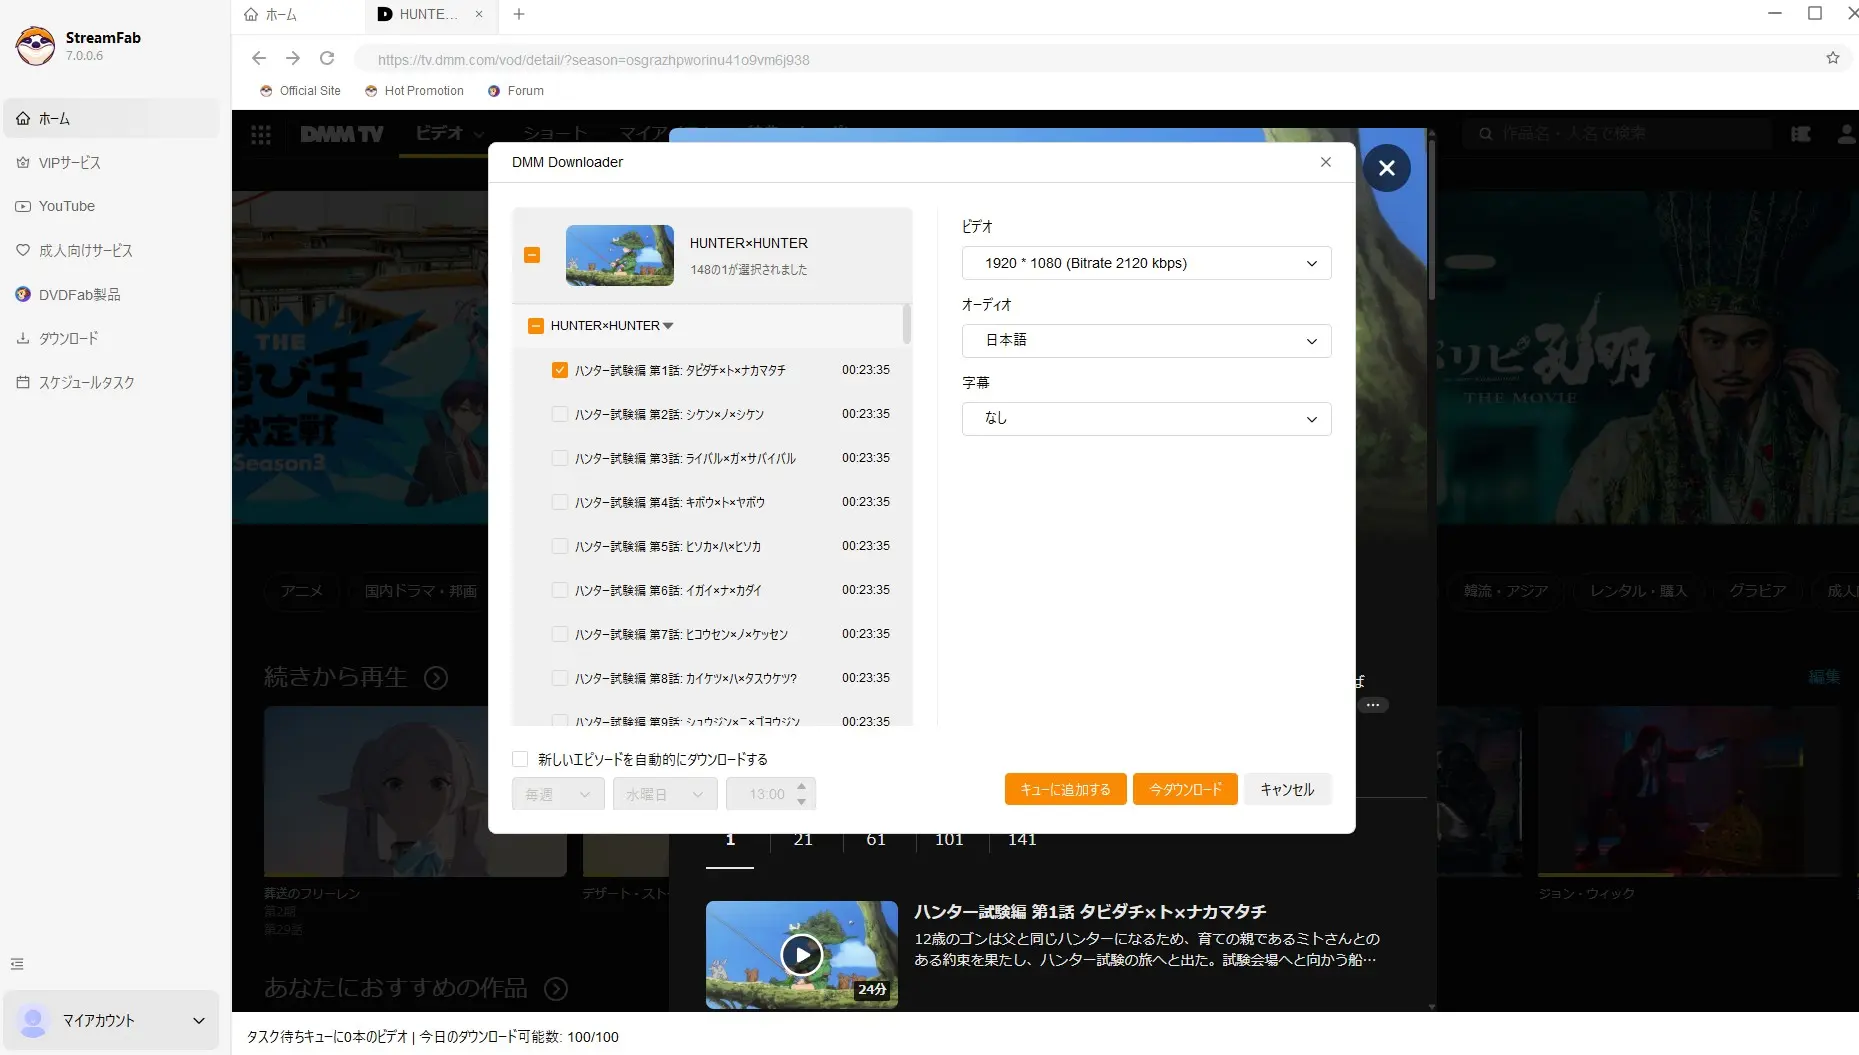
Task: Open YouTube in the sidebar
Action: 111,206
